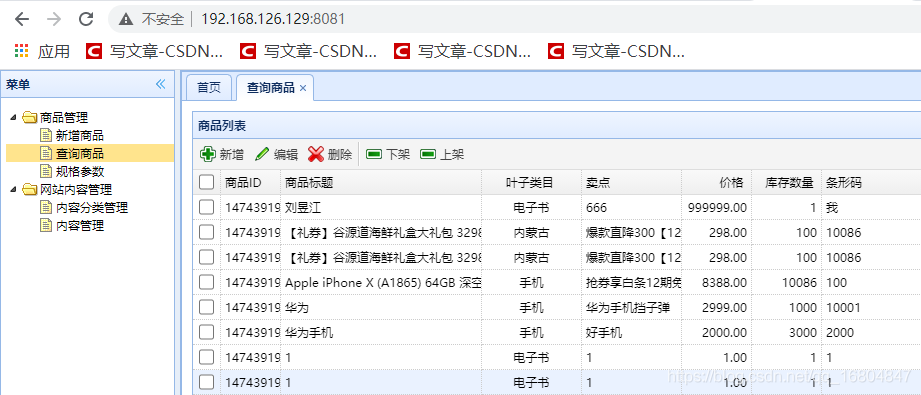Open 规格参数 in the menu tree
Image resolution: width=921 pixels, height=395 pixels.
click(x=80, y=172)
